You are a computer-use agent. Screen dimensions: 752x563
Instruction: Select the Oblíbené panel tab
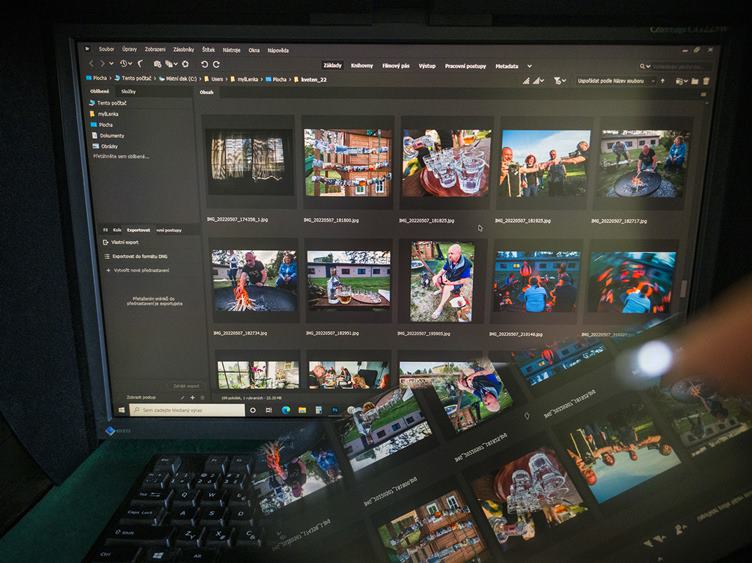(x=100, y=91)
